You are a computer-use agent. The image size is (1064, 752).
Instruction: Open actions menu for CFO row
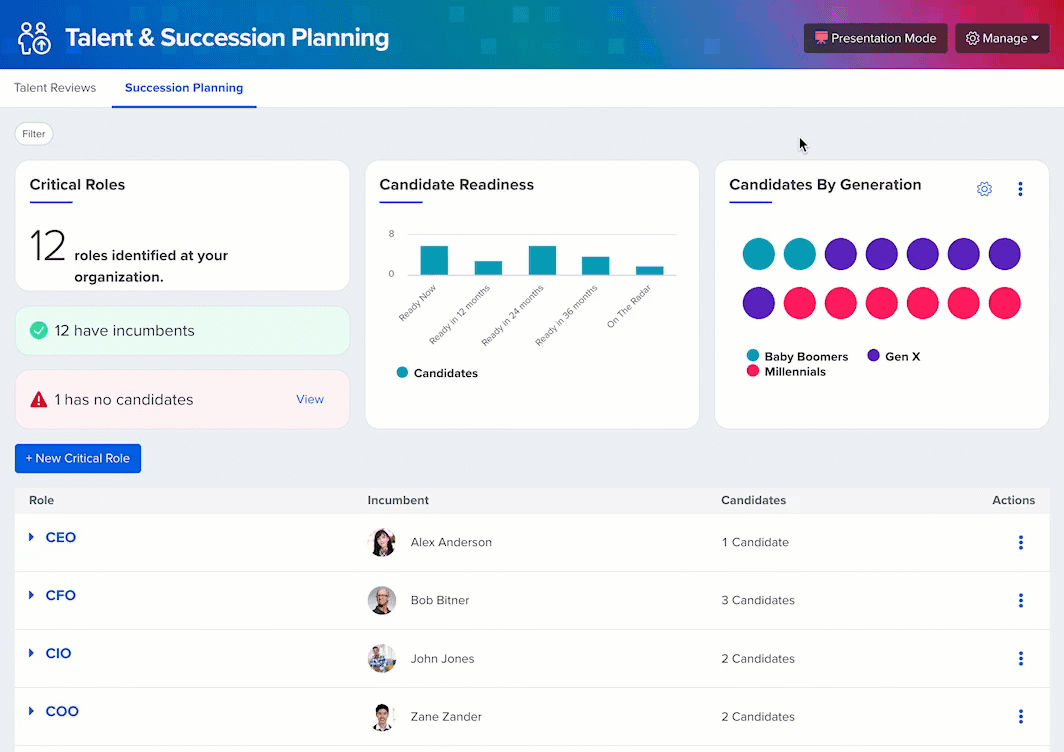[x=1020, y=601]
